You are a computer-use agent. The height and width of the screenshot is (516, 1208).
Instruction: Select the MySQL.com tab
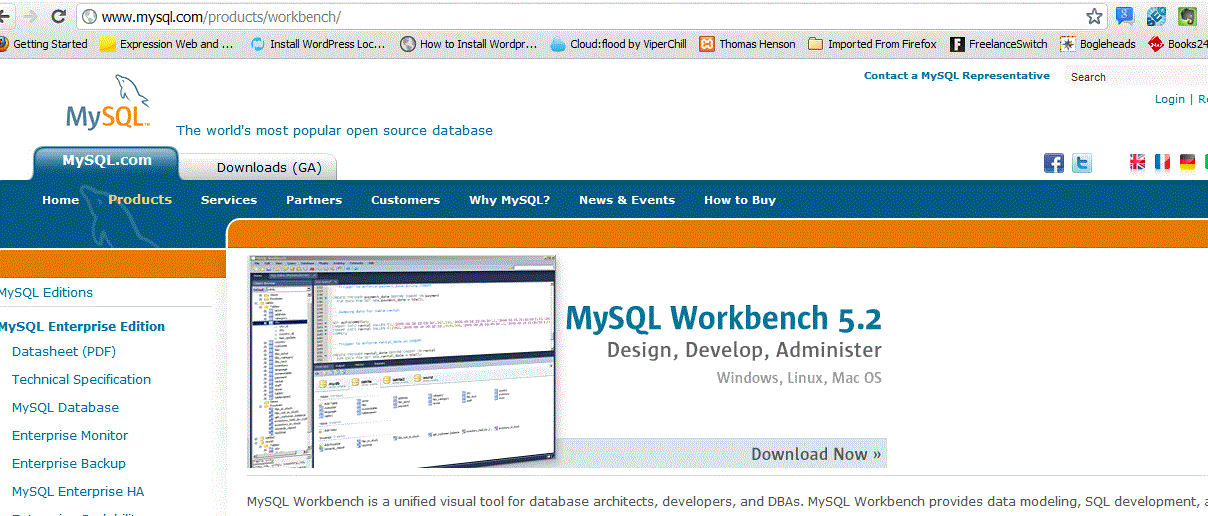106,162
